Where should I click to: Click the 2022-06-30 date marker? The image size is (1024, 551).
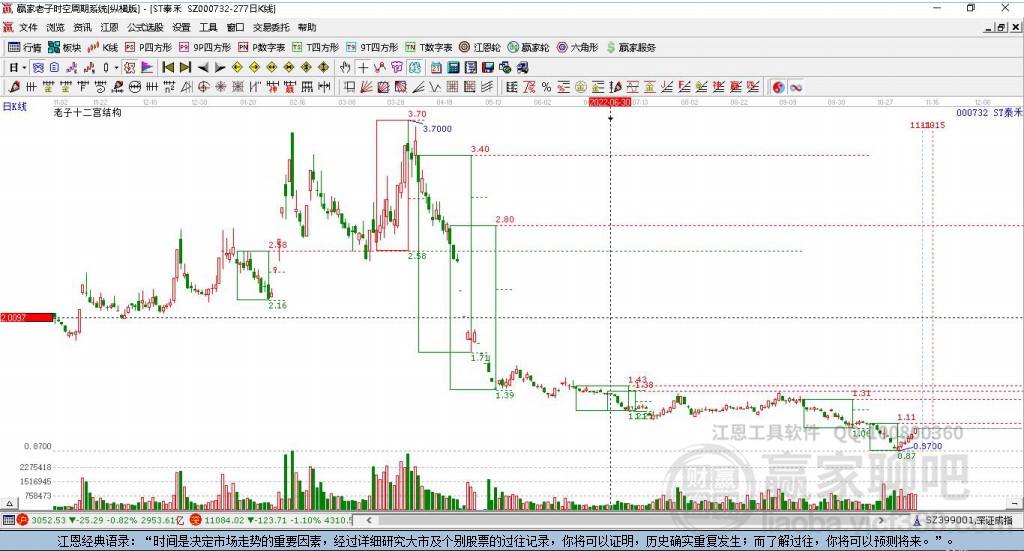[609, 102]
